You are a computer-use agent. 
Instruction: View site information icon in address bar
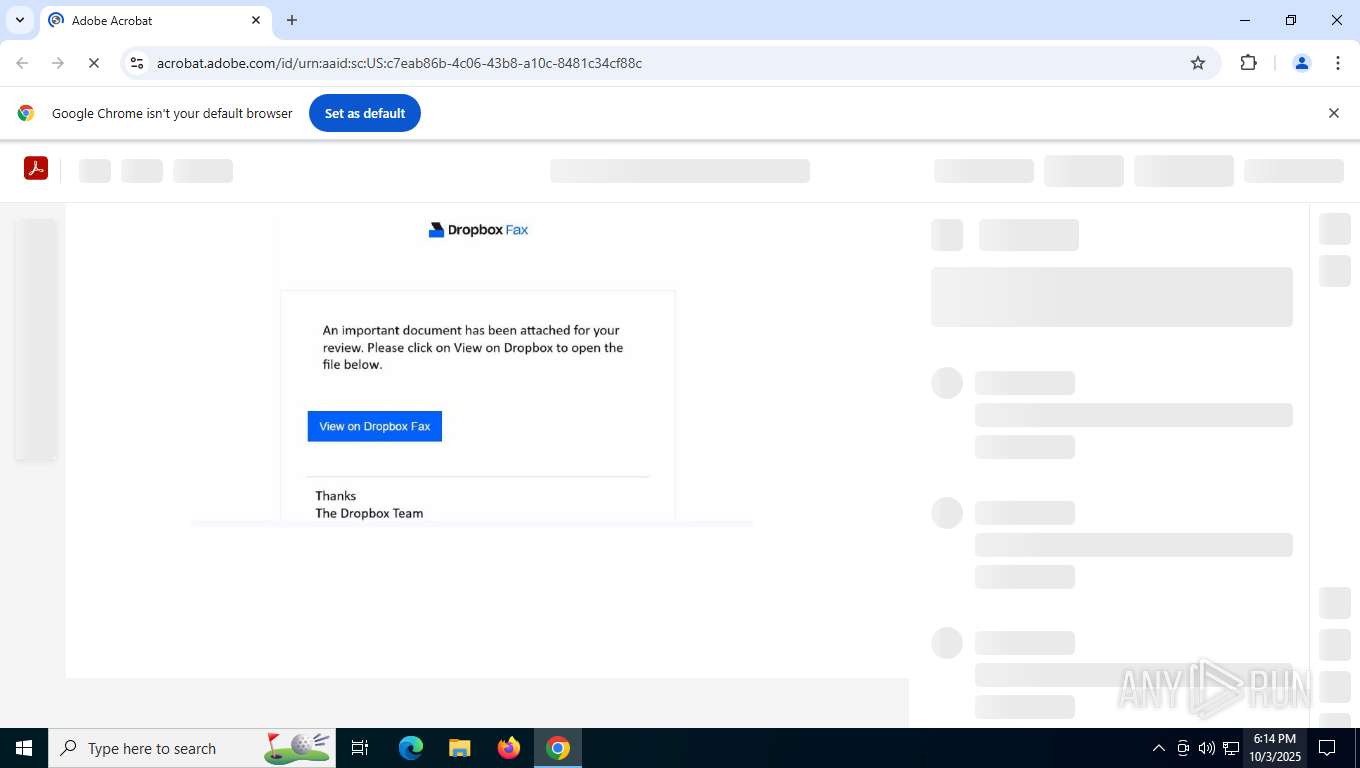coord(137,63)
